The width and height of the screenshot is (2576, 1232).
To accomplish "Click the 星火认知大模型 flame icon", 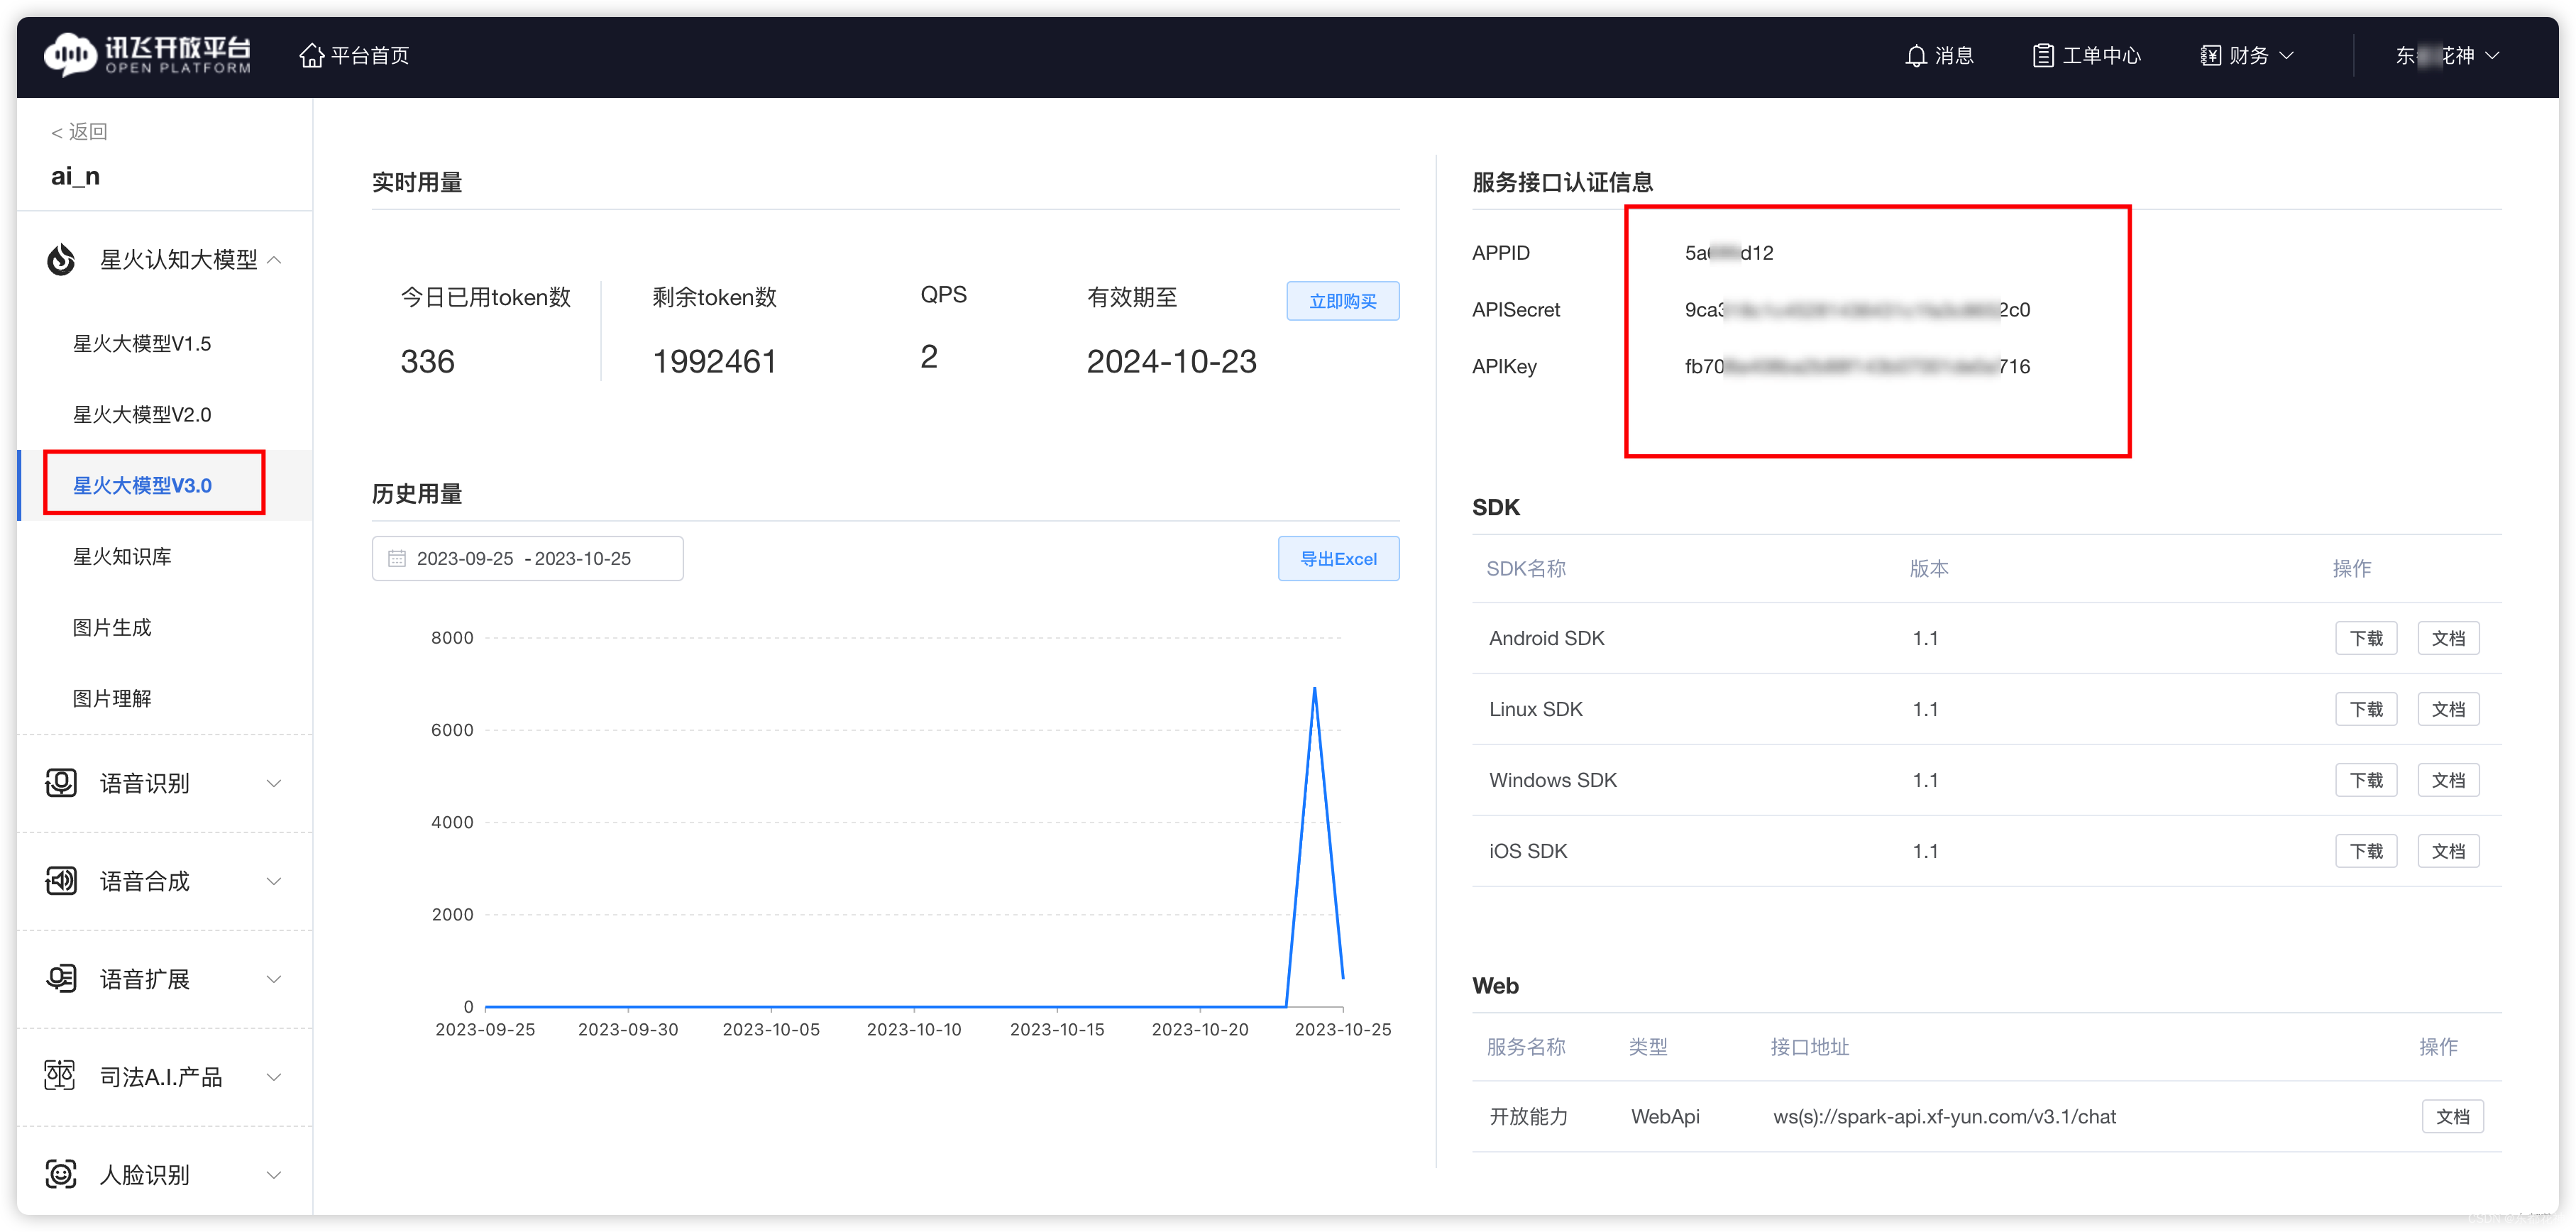I will coord(61,260).
